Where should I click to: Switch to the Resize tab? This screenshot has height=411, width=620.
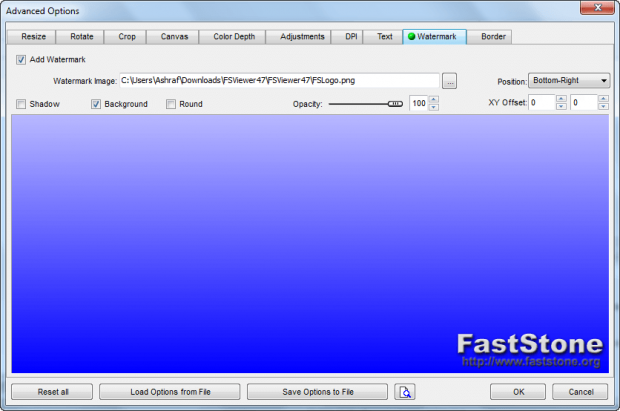pyautogui.click(x=33, y=36)
